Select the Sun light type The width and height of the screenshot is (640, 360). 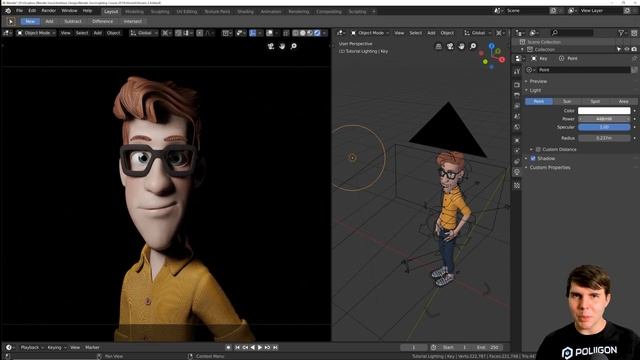[567, 101]
